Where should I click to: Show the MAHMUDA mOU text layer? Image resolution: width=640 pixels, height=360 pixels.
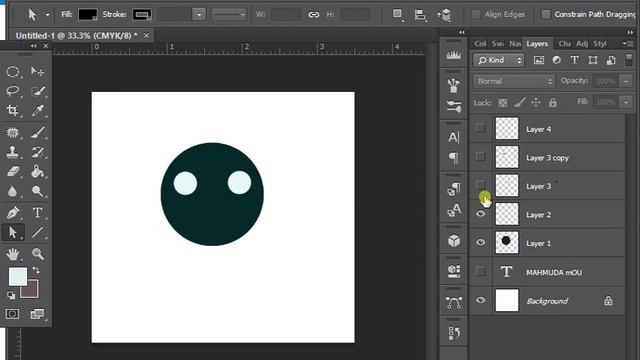pos(480,271)
